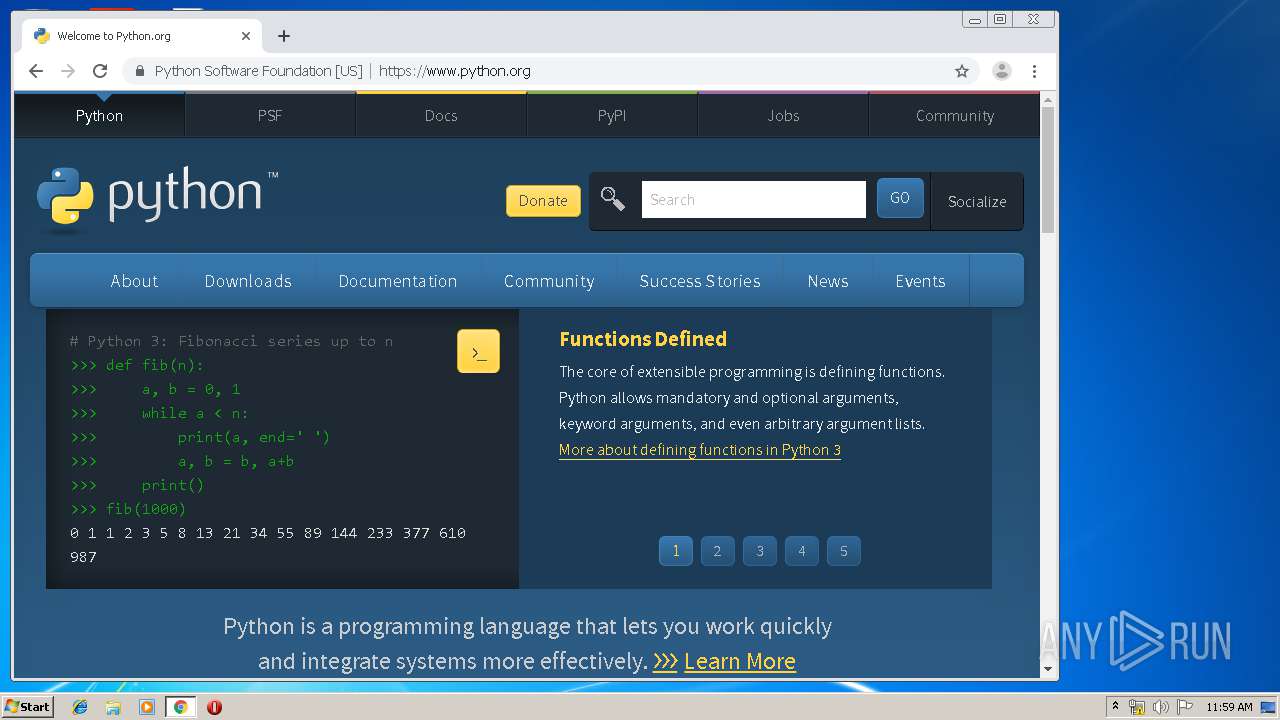This screenshot has width=1280, height=720.
Task: Select slide 3 in carousel
Action: click(760, 551)
